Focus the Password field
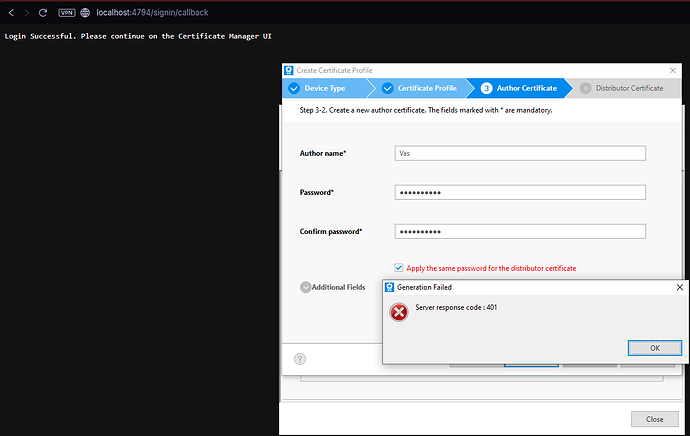Image resolution: width=690 pixels, height=436 pixels. pyautogui.click(x=520, y=192)
